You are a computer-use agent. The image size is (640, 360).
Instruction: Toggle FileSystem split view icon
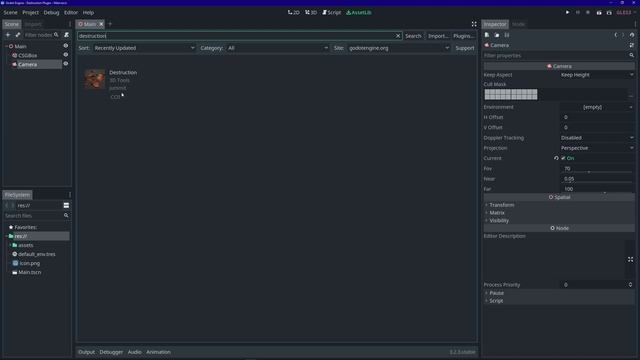click(x=66, y=205)
